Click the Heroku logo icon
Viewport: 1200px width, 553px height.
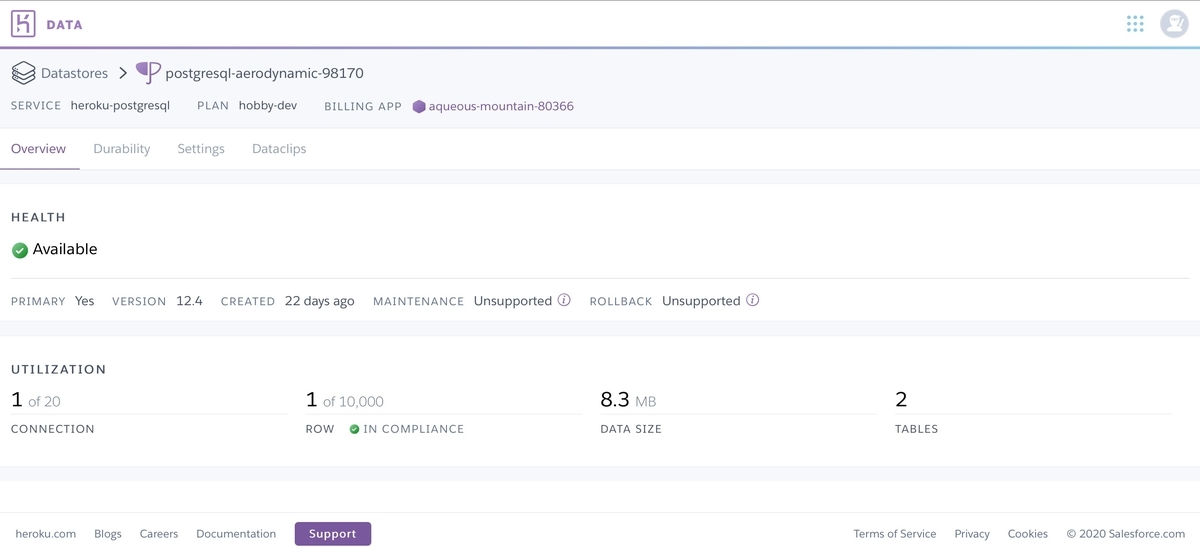tap(23, 24)
